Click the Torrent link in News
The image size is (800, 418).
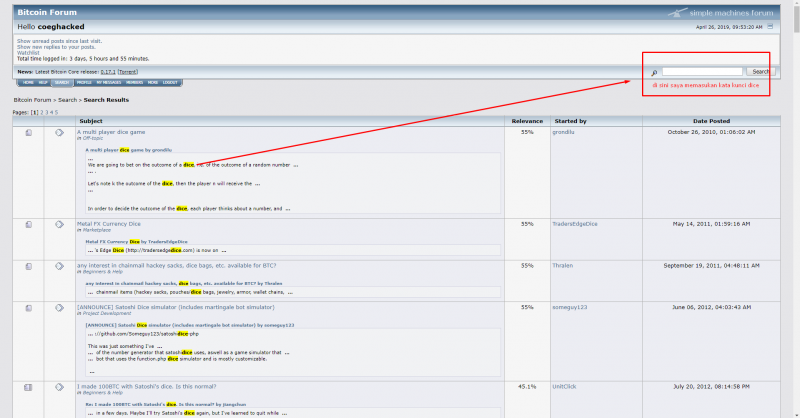(x=128, y=72)
